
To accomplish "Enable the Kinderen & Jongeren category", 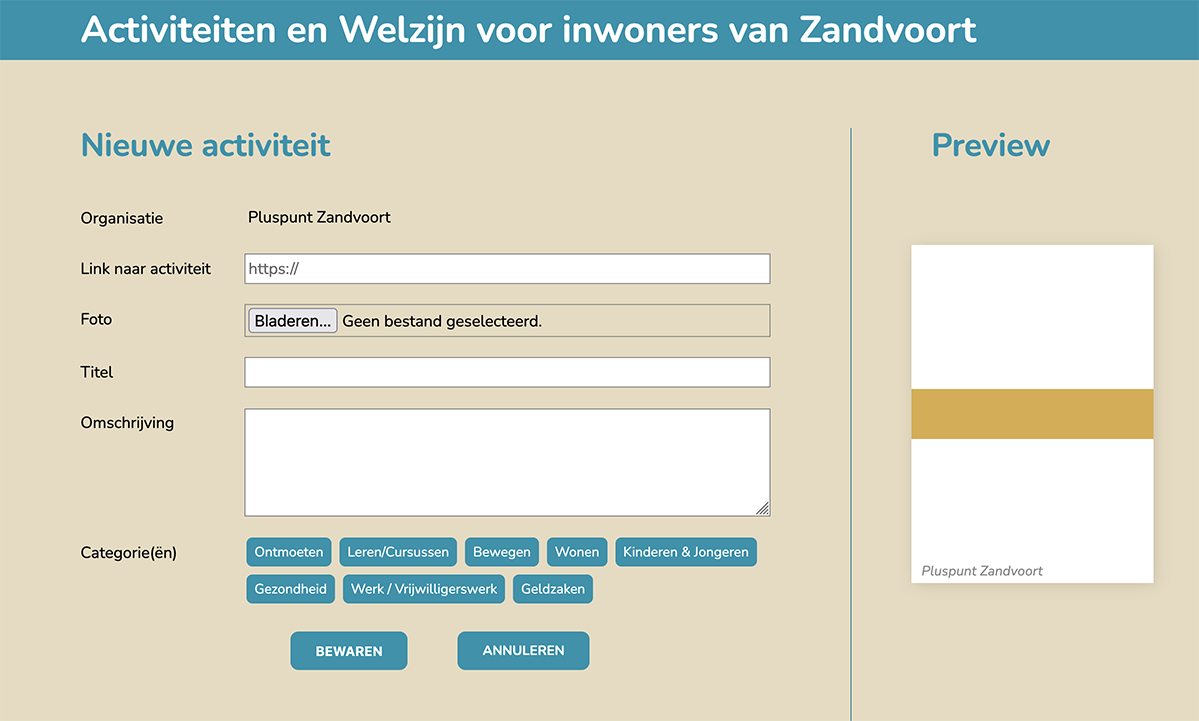I will pos(686,552).
